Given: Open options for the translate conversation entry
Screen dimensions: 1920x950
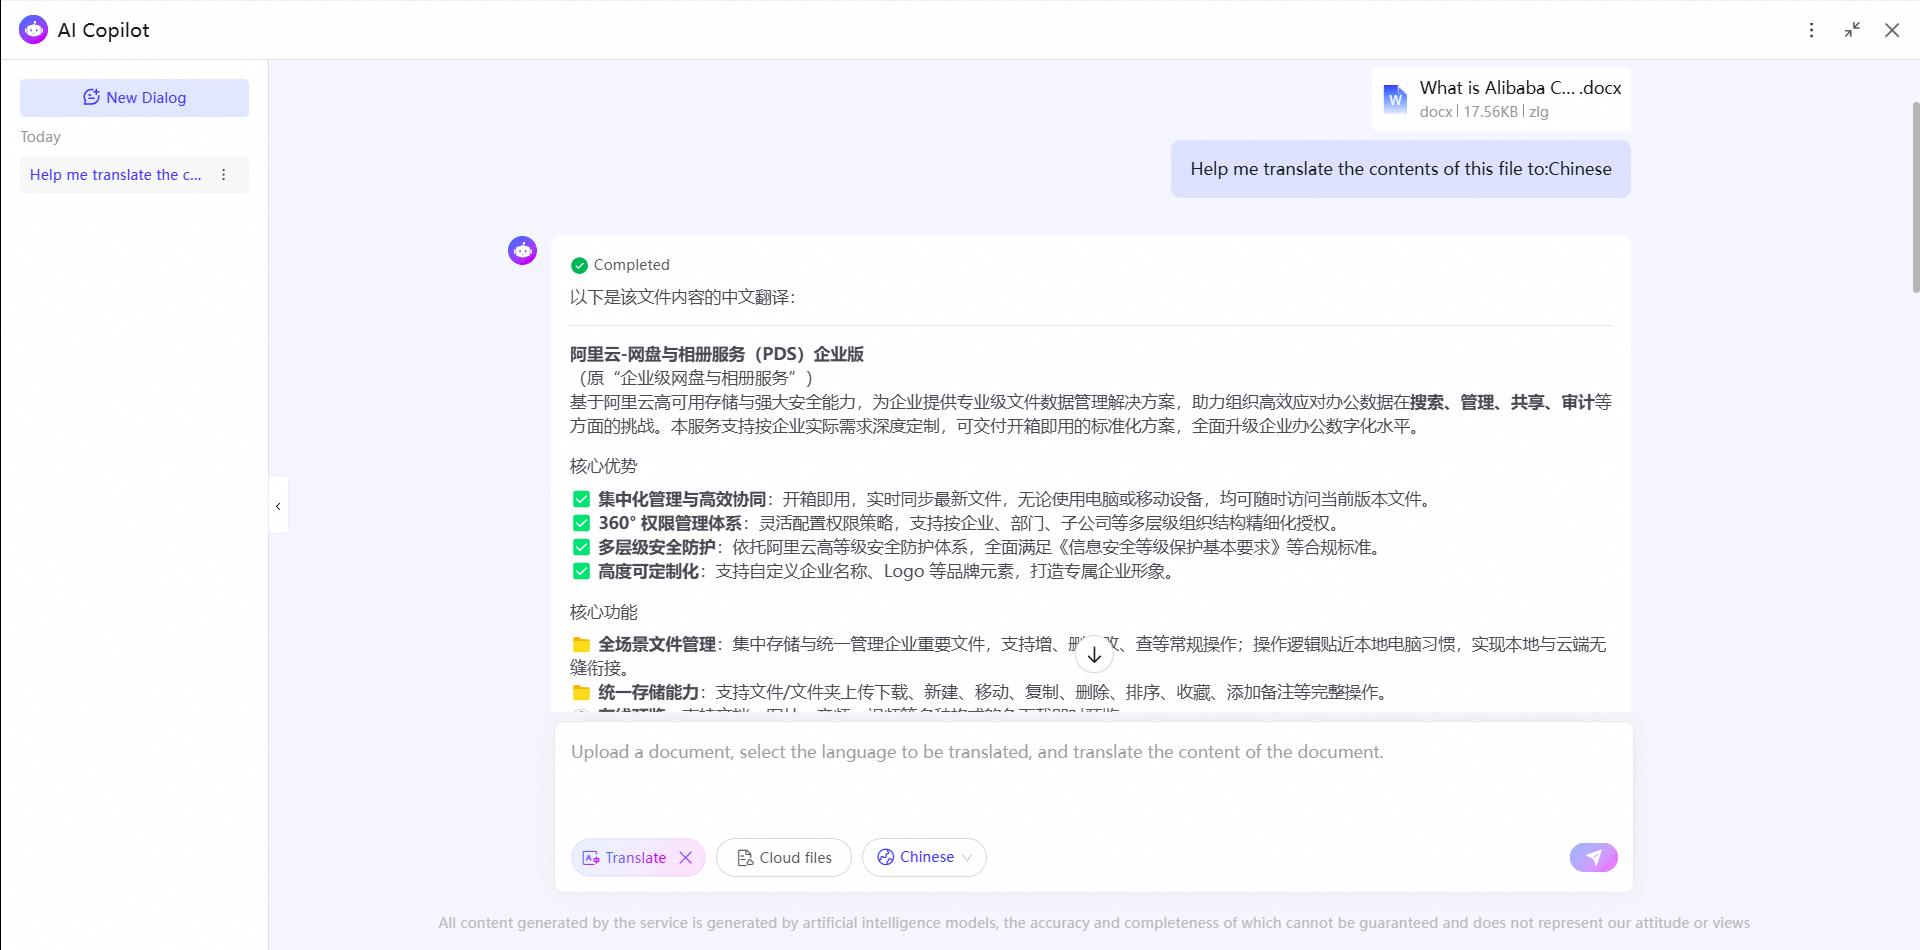Looking at the screenshot, I should (x=224, y=175).
